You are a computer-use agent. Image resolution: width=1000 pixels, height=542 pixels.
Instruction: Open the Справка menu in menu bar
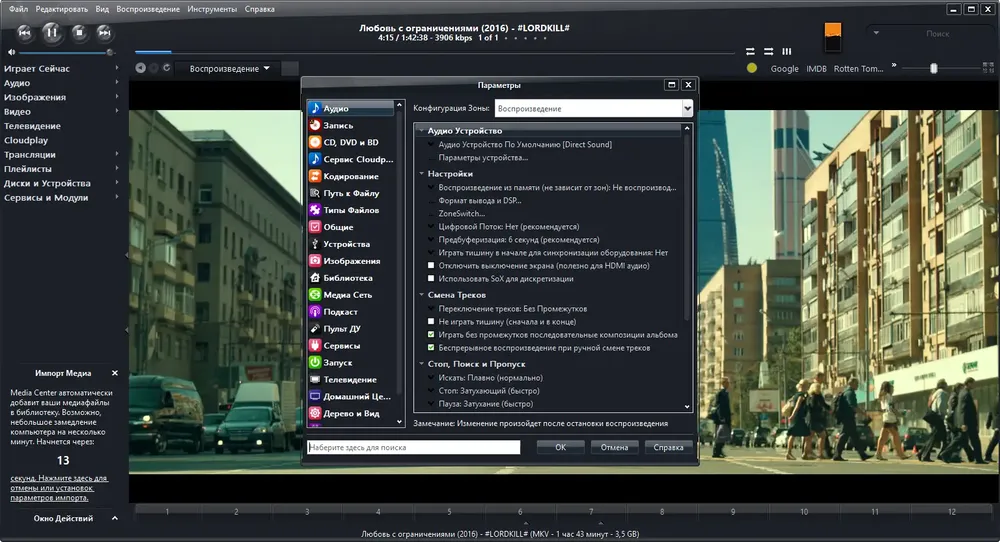(260, 9)
